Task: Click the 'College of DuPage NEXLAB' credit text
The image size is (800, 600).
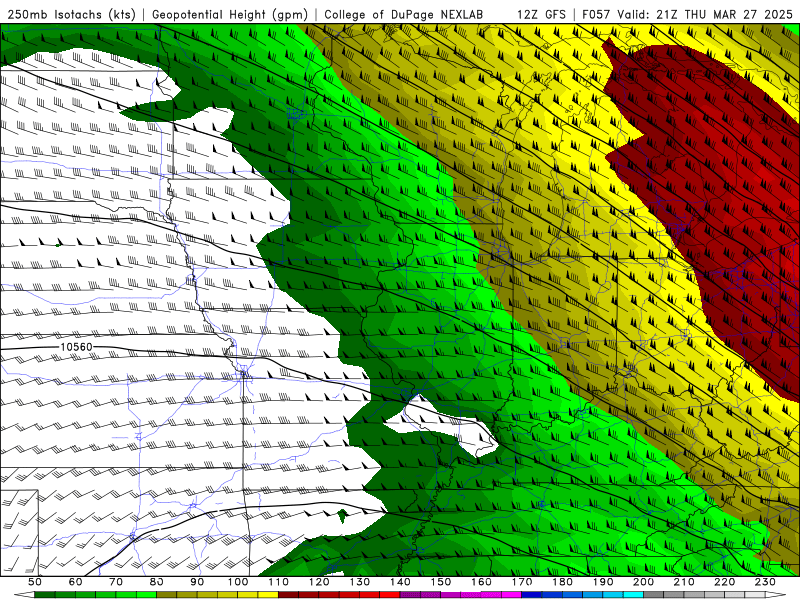Action: (x=404, y=15)
